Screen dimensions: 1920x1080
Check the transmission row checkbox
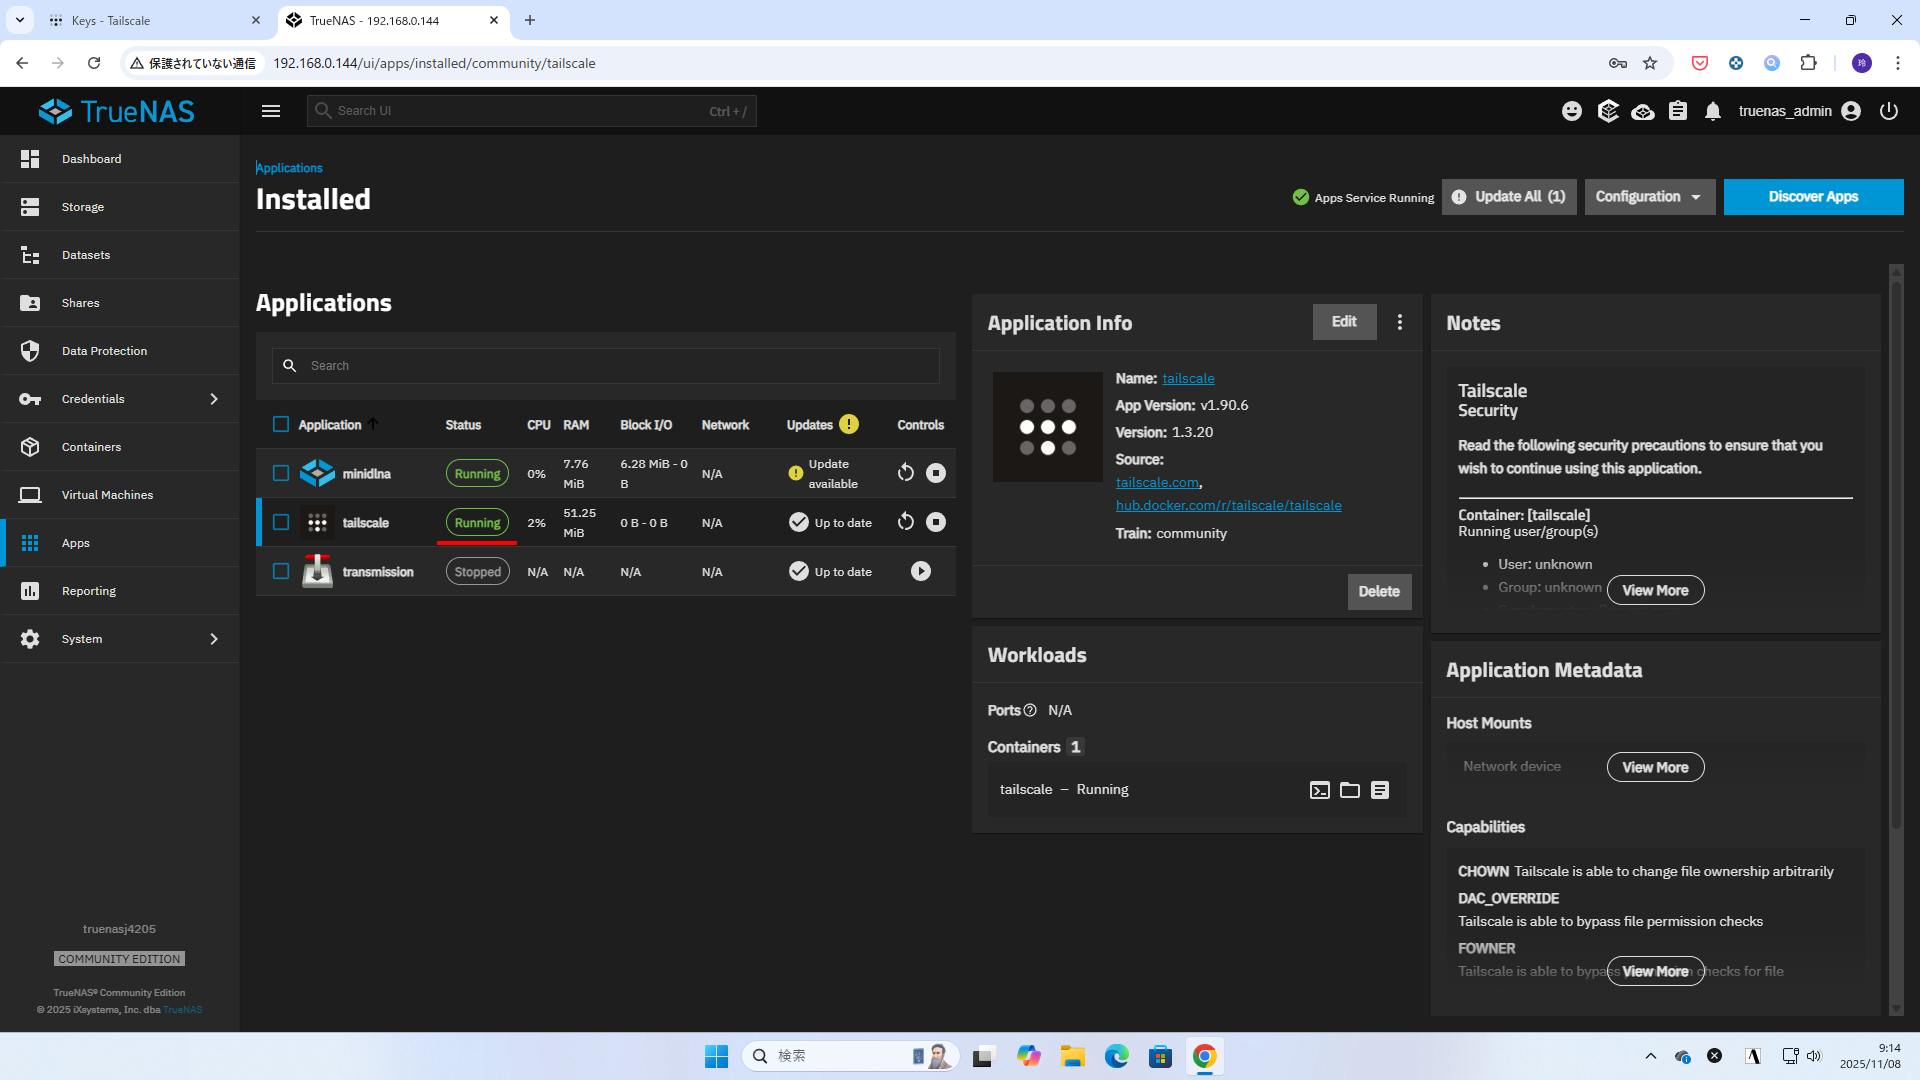281,571
